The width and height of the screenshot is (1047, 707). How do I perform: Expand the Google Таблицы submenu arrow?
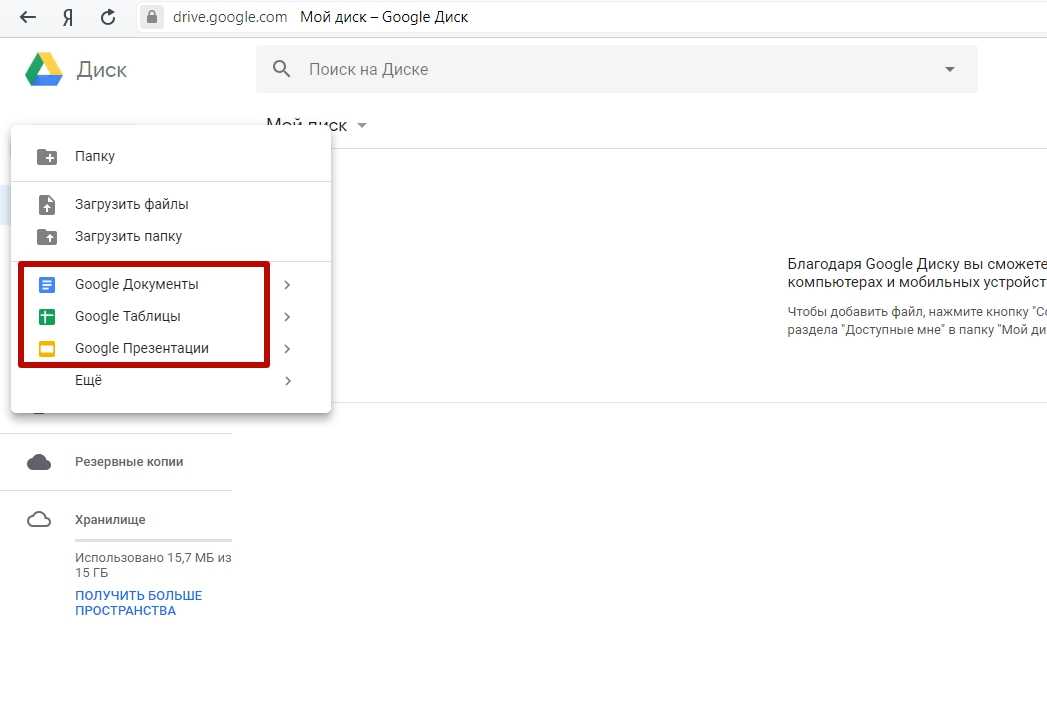(287, 317)
